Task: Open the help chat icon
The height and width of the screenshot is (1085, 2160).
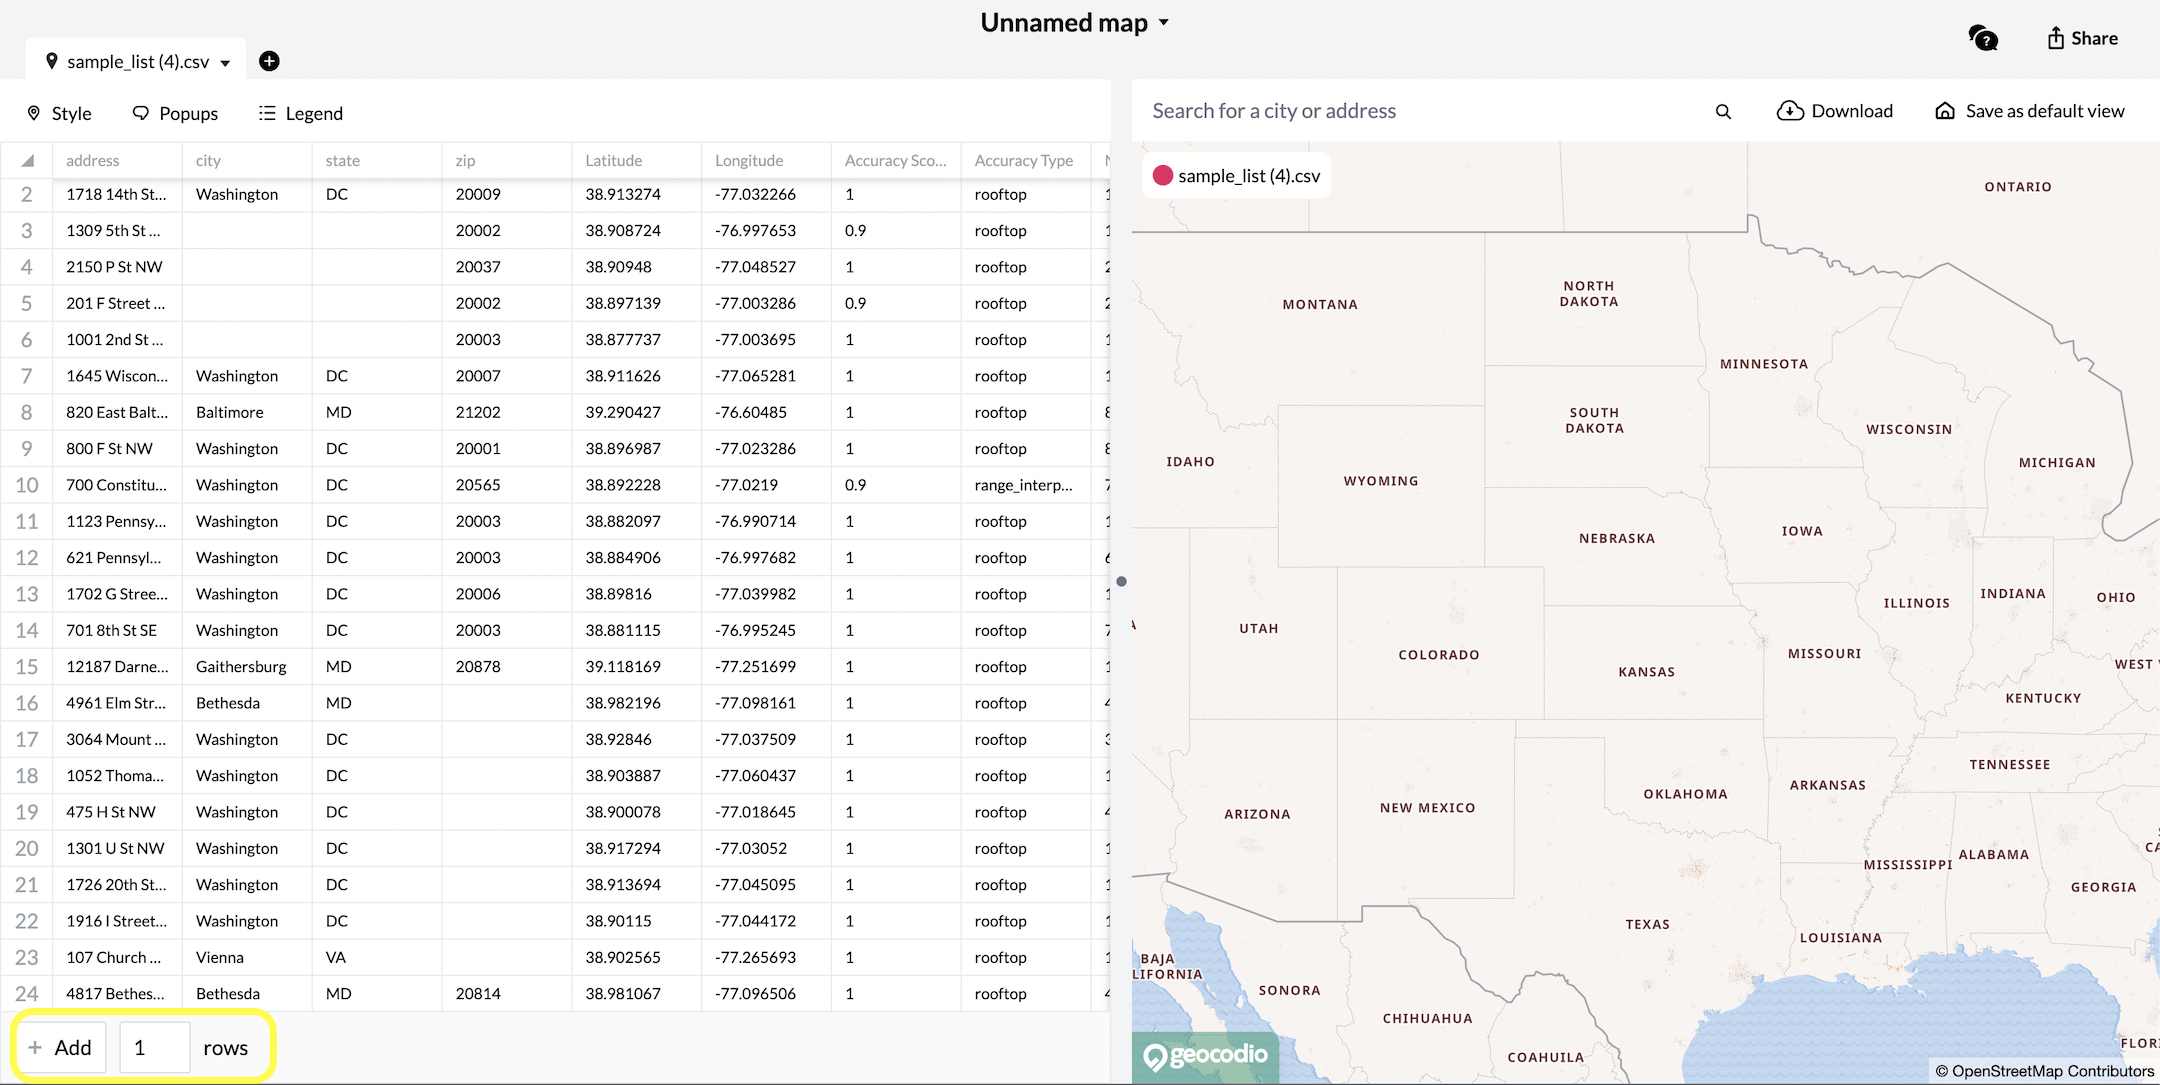Action: point(1983,38)
